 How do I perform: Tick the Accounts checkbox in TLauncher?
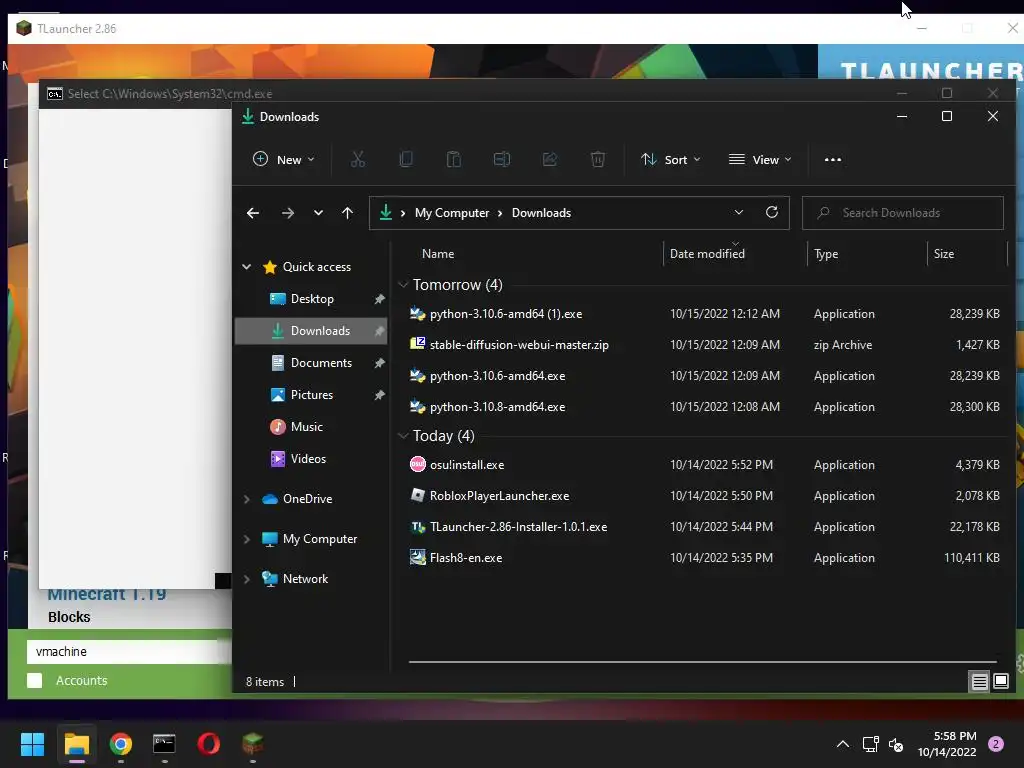[x=35, y=680]
